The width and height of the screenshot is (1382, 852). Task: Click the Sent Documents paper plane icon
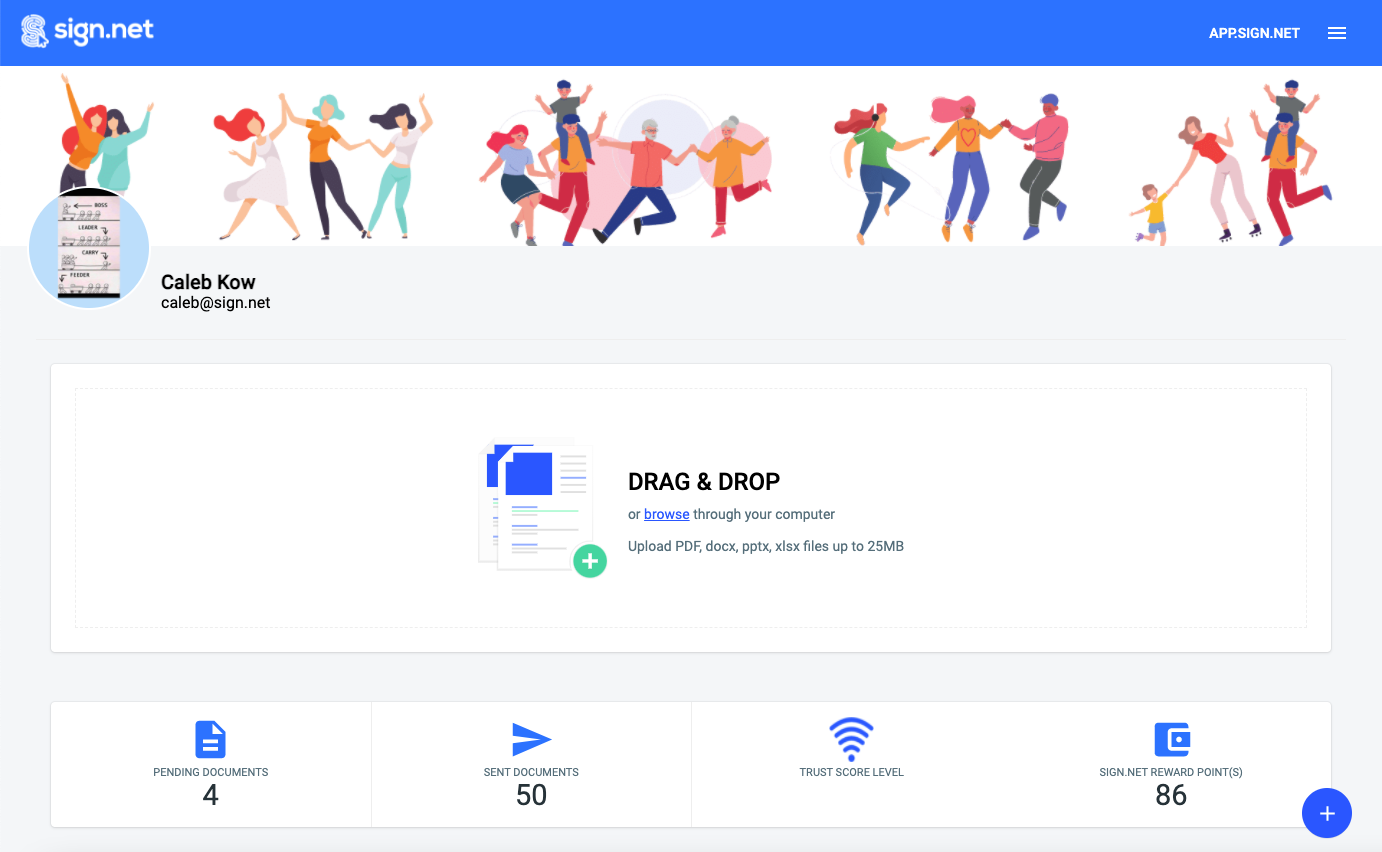pyautogui.click(x=531, y=740)
